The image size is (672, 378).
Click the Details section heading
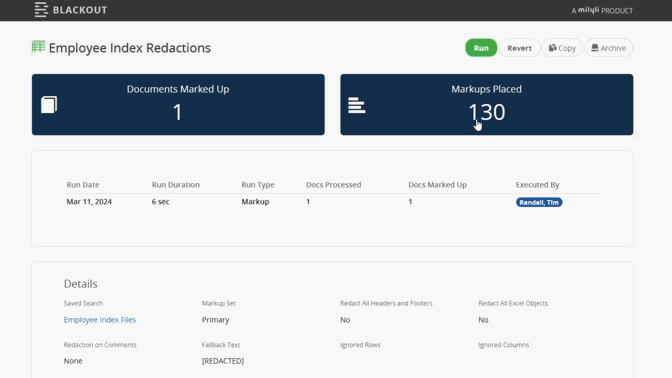(x=81, y=284)
